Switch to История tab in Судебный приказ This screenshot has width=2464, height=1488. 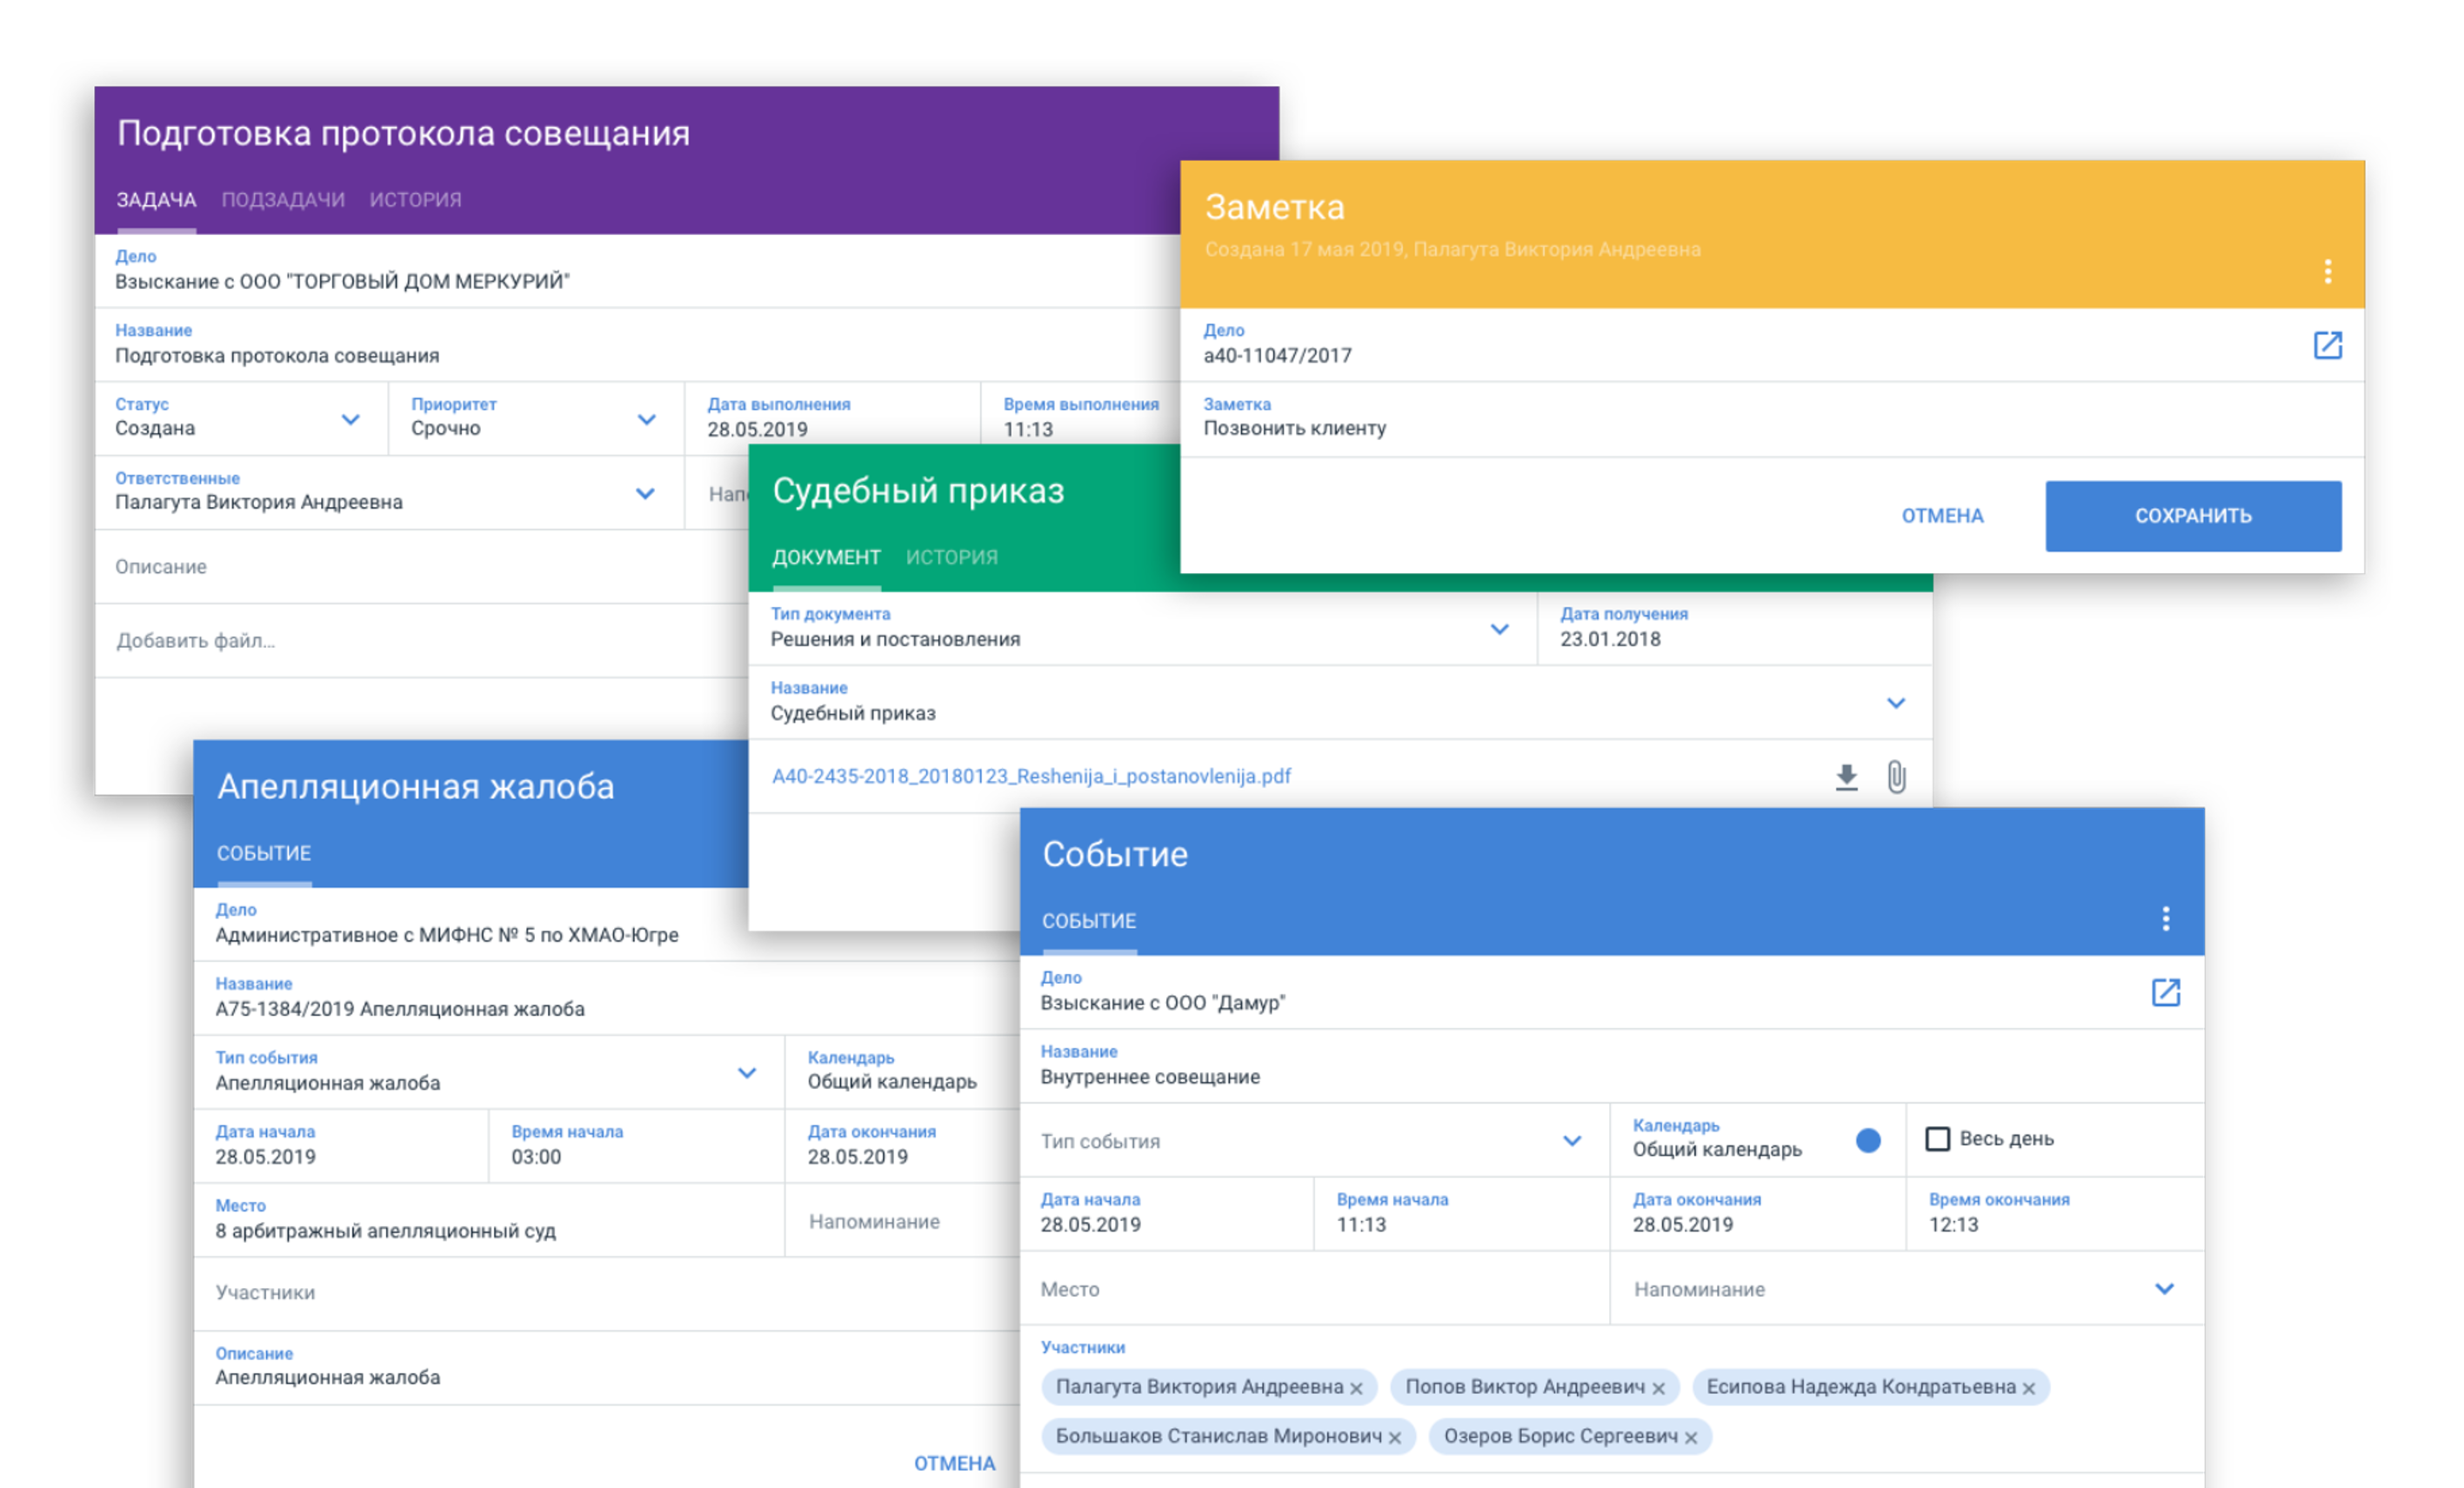pyautogui.click(x=951, y=557)
